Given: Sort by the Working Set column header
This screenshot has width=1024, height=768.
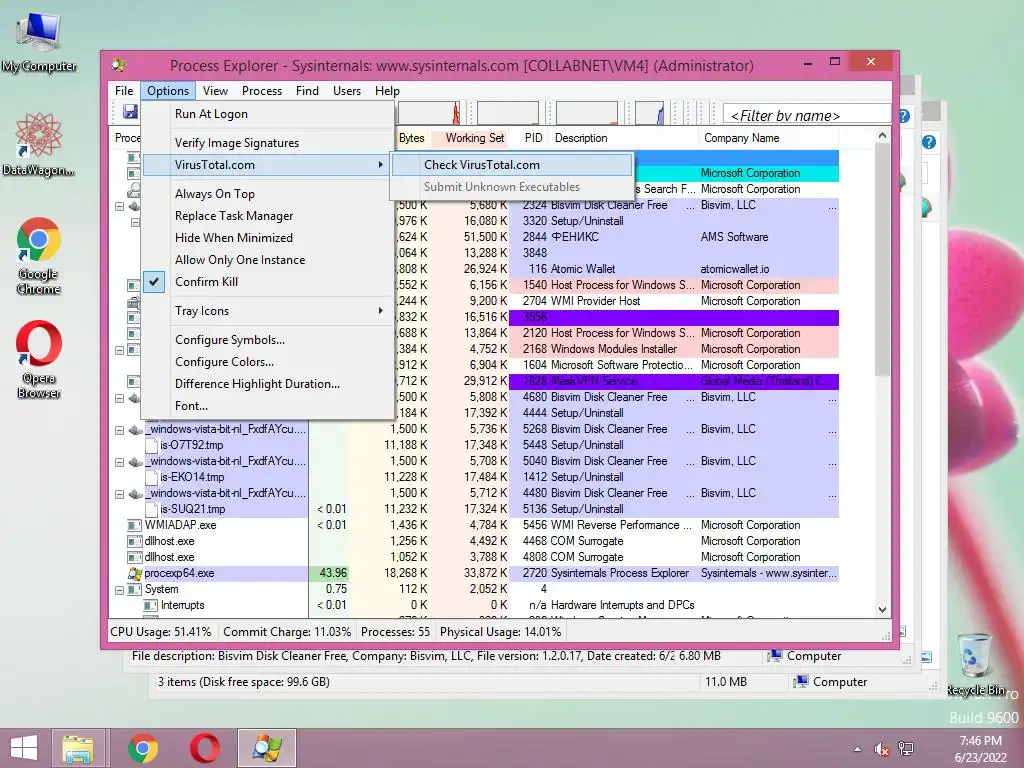Looking at the screenshot, I should [x=470, y=138].
